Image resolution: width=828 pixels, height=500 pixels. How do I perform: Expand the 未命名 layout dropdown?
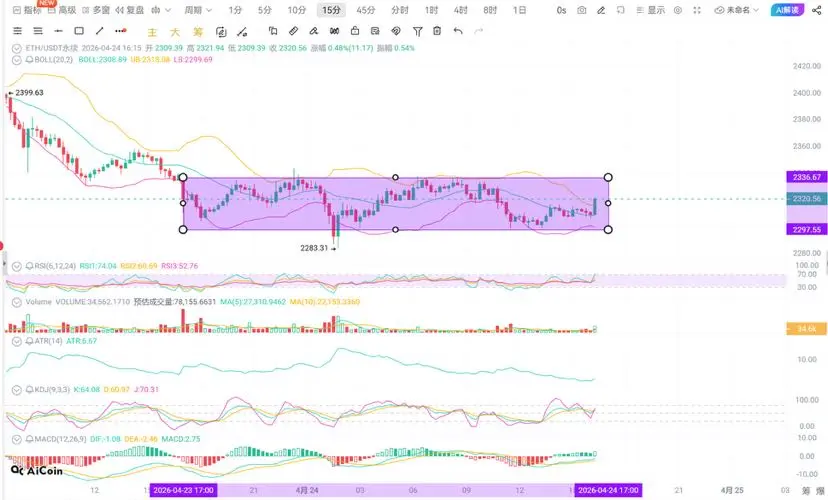point(736,10)
